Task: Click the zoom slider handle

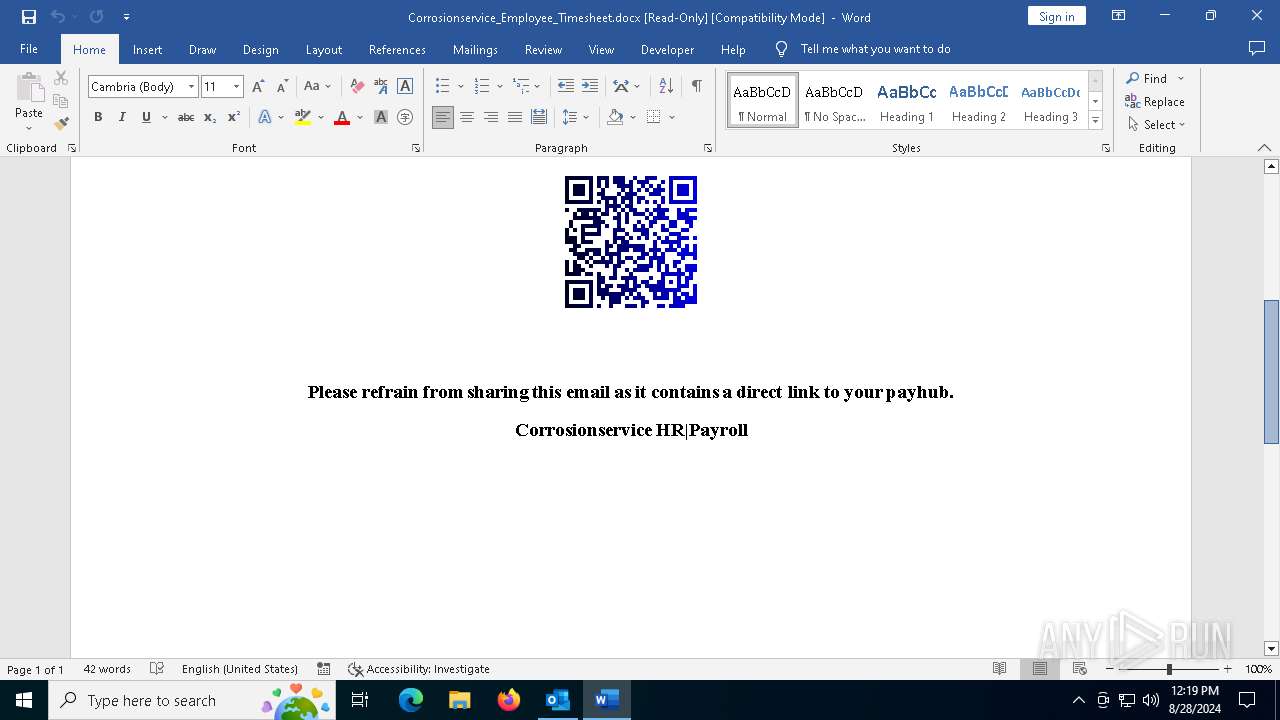Action: (1169, 669)
